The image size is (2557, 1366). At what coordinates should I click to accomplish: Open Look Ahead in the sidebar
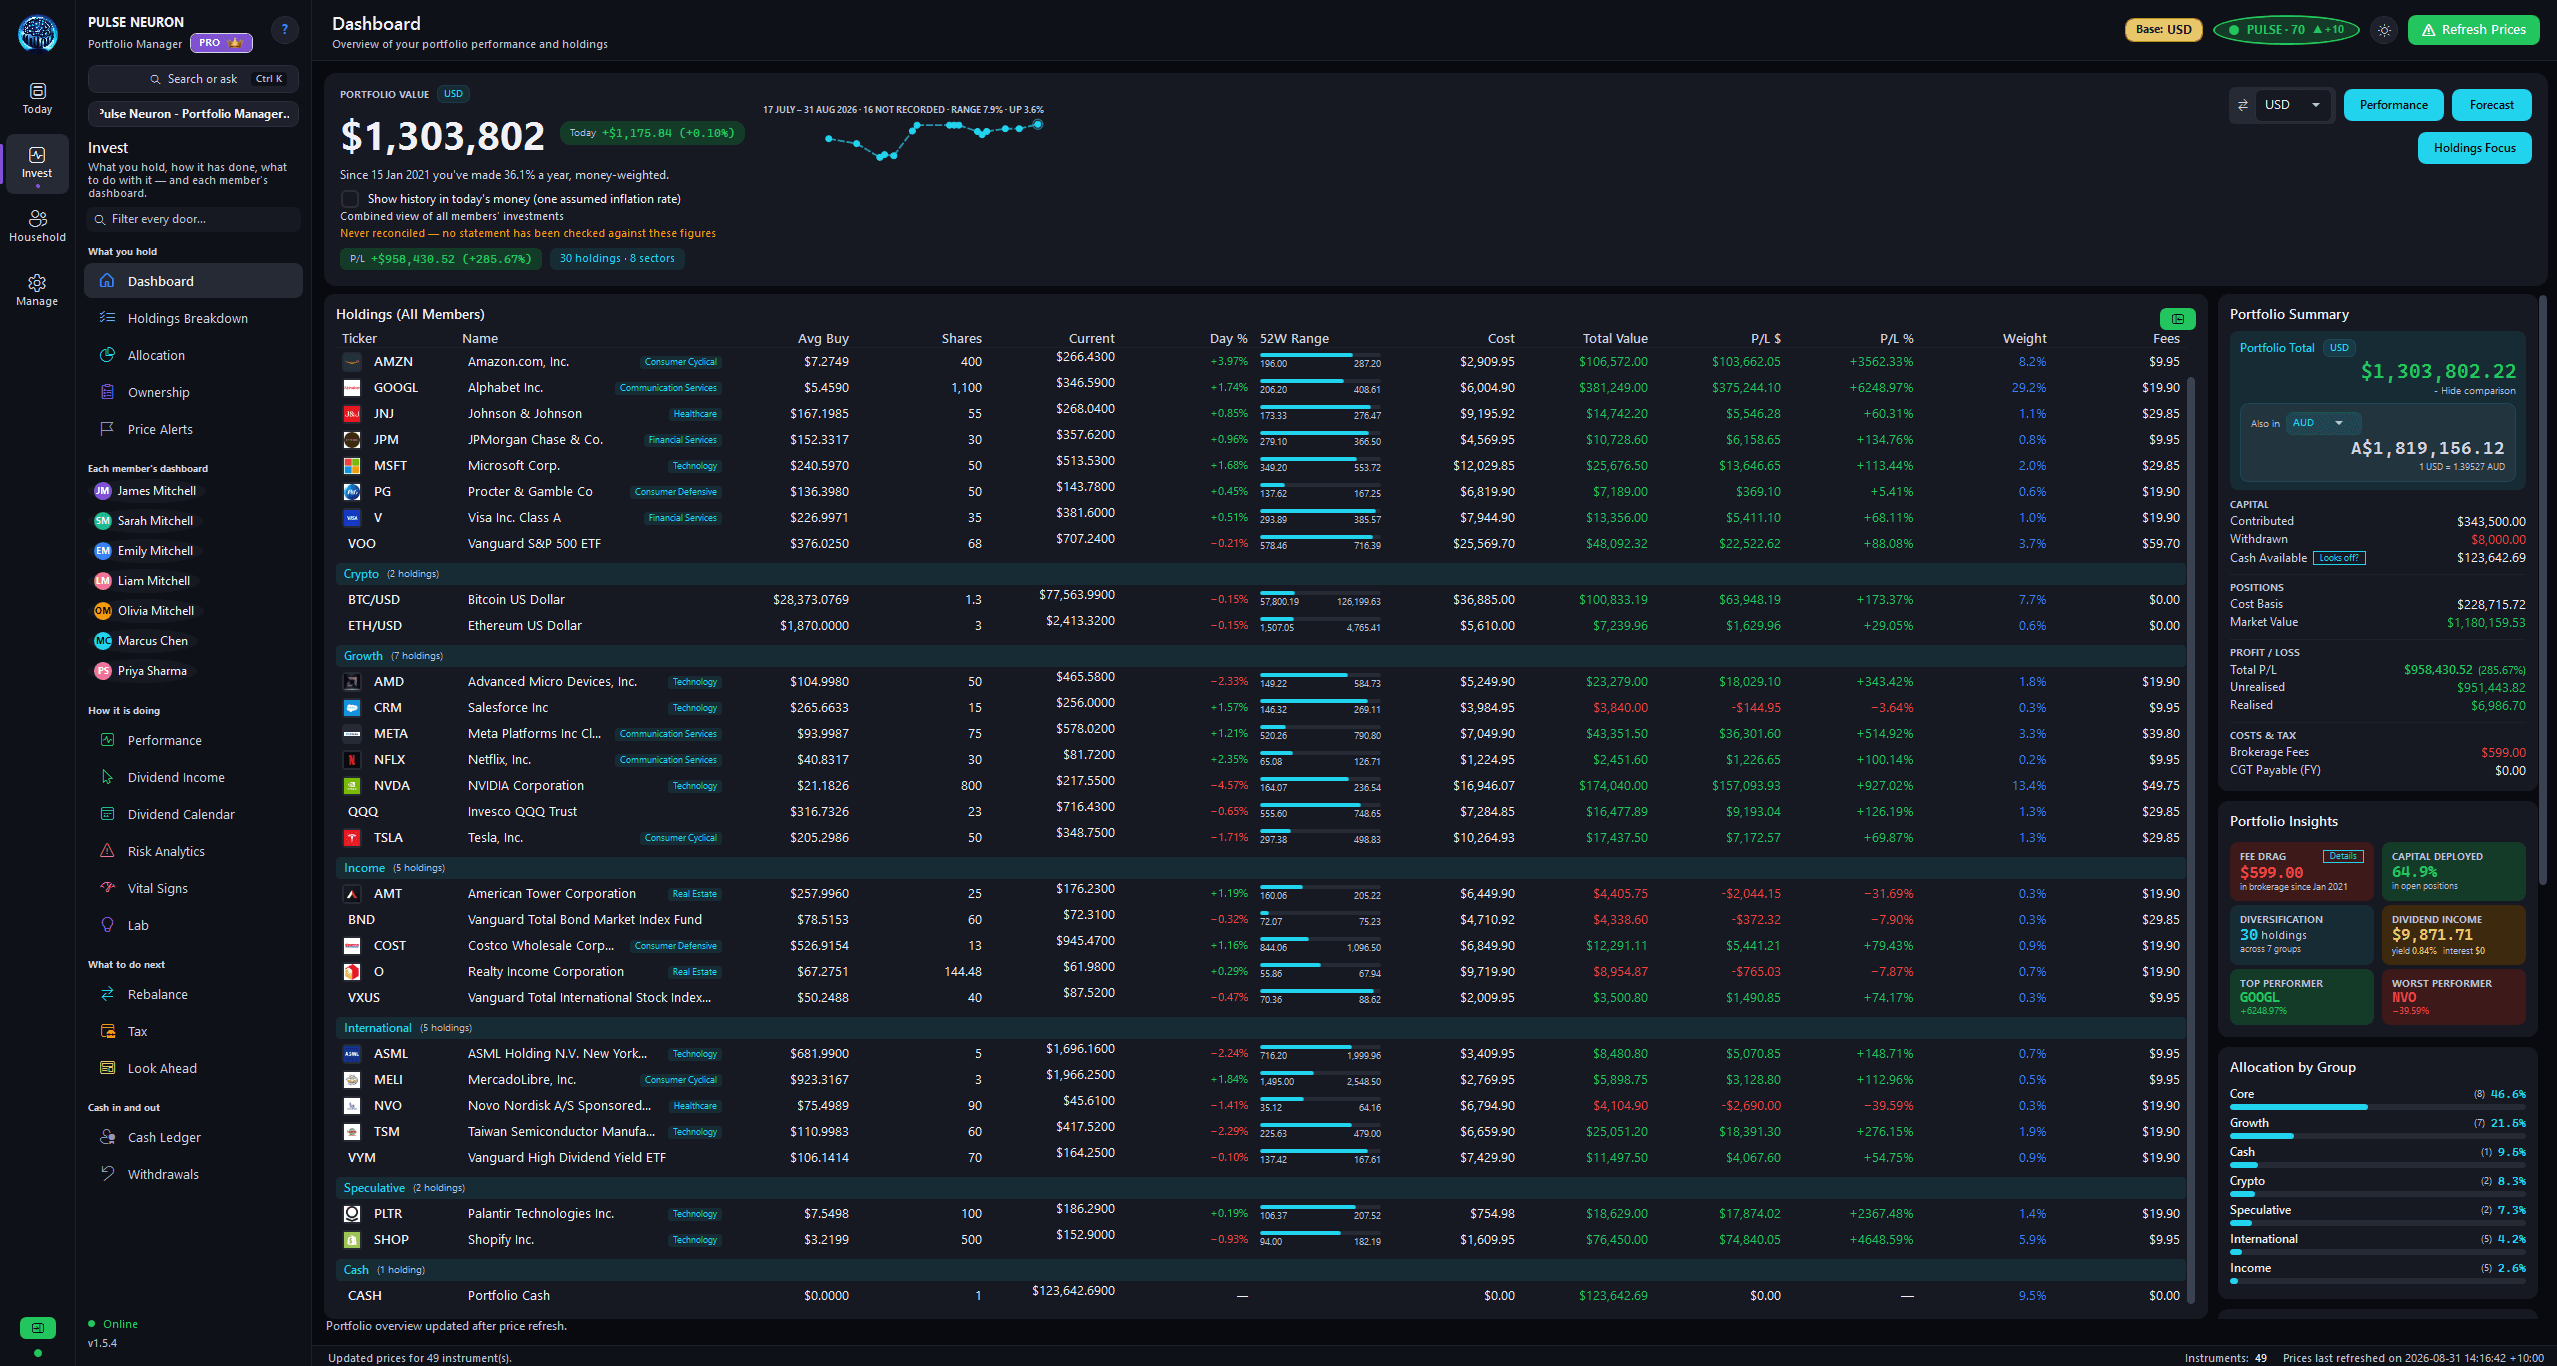coord(193,1068)
